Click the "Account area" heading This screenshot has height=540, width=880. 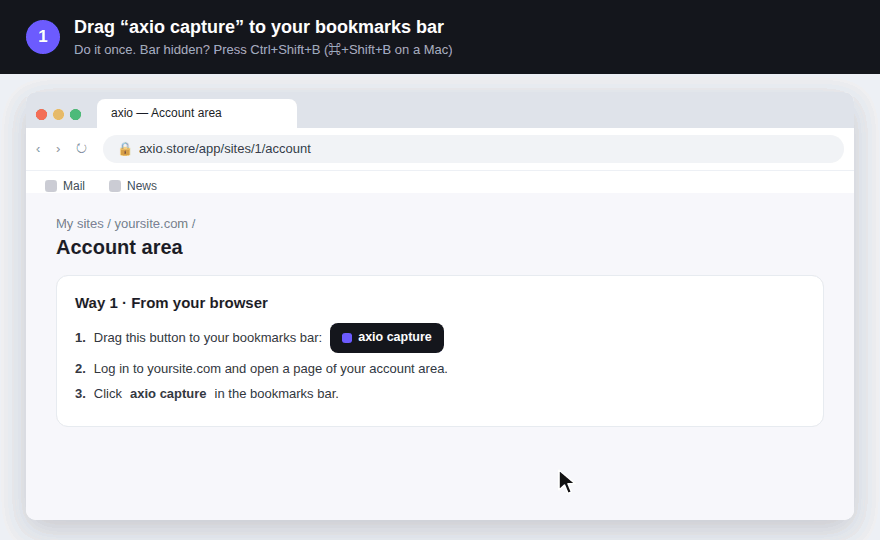tap(120, 248)
